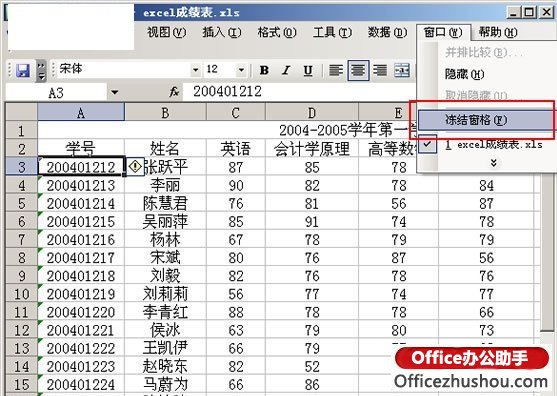557x396 pixels.
Task: Select name cell 宋斌
Action: (165, 257)
